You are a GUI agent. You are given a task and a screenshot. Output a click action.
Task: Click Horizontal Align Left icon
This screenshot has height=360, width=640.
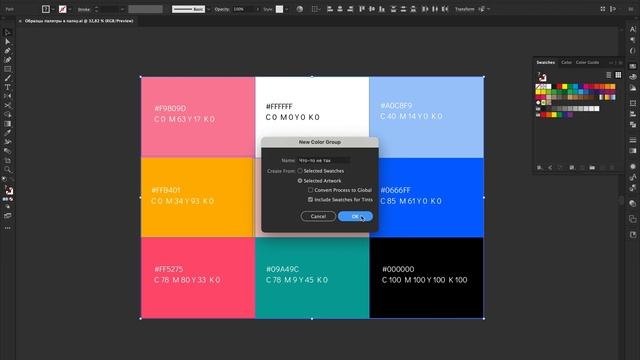[330, 9]
